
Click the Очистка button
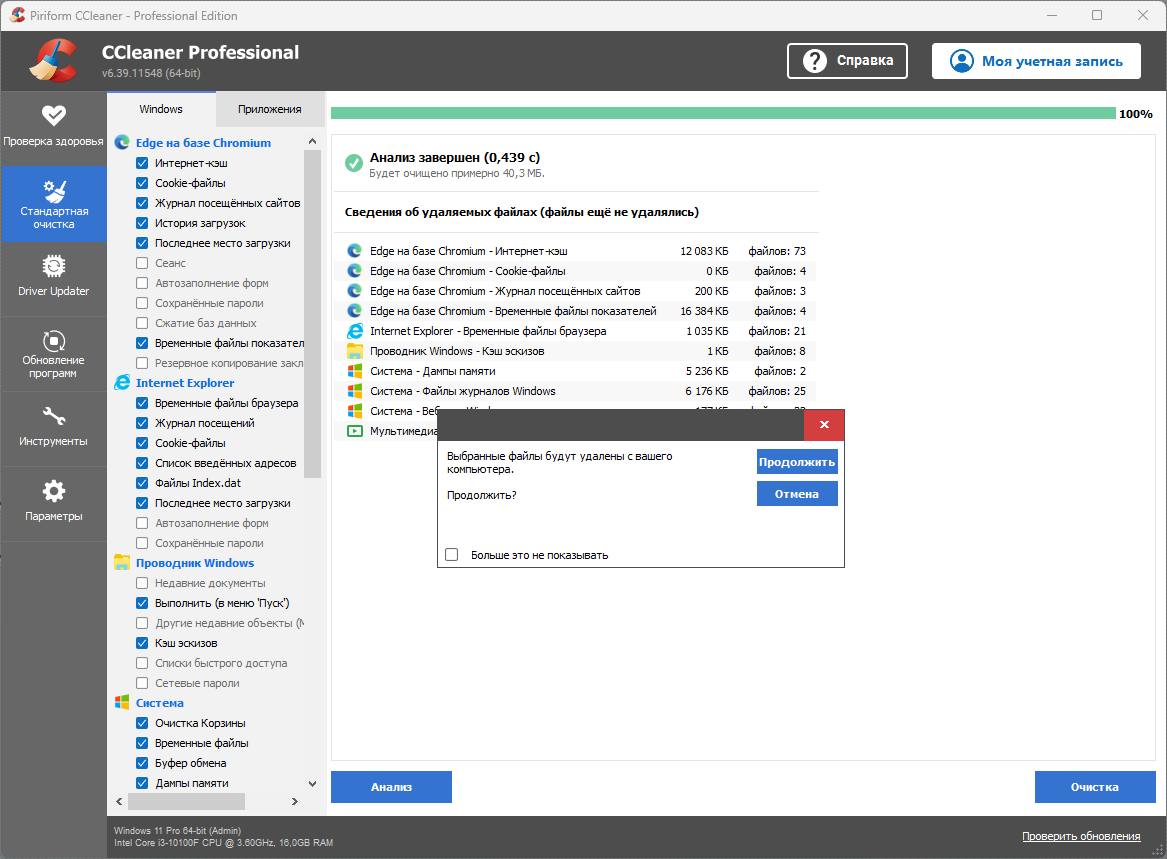point(1095,787)
